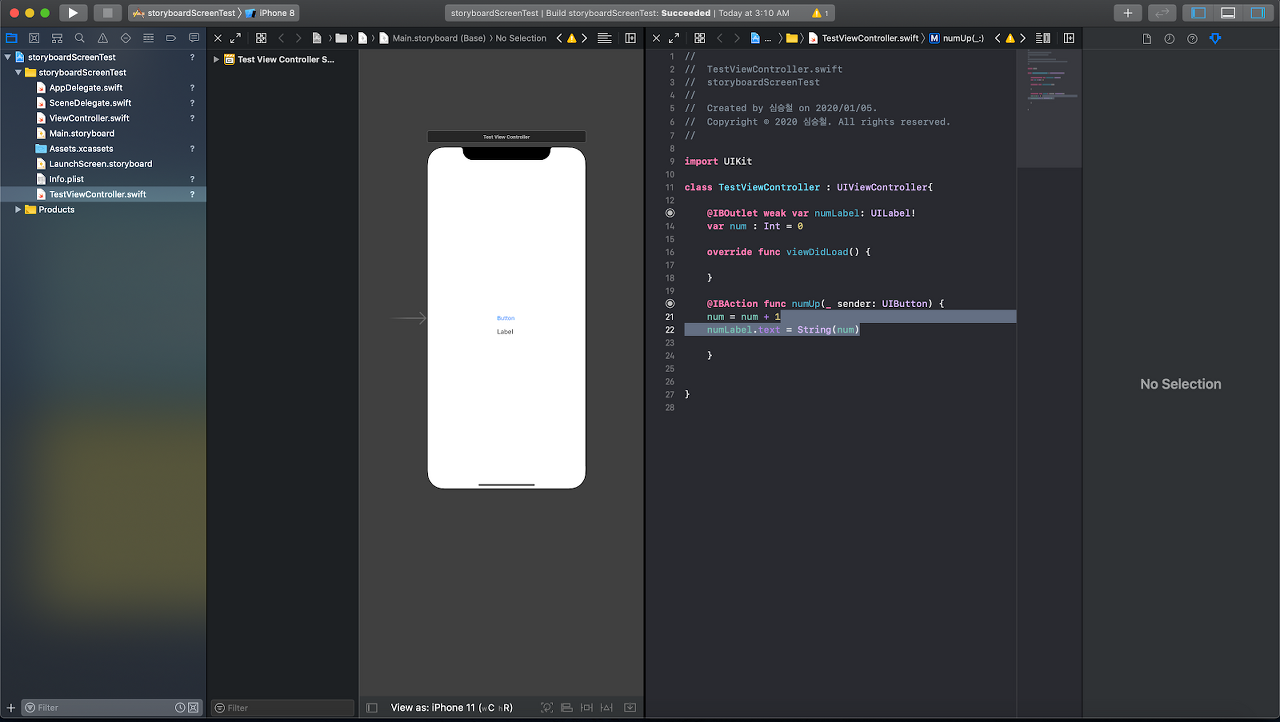Toggle the source-controlled files filter
The width and height of the screenshot is (1280, 722).
click(193, 707)
